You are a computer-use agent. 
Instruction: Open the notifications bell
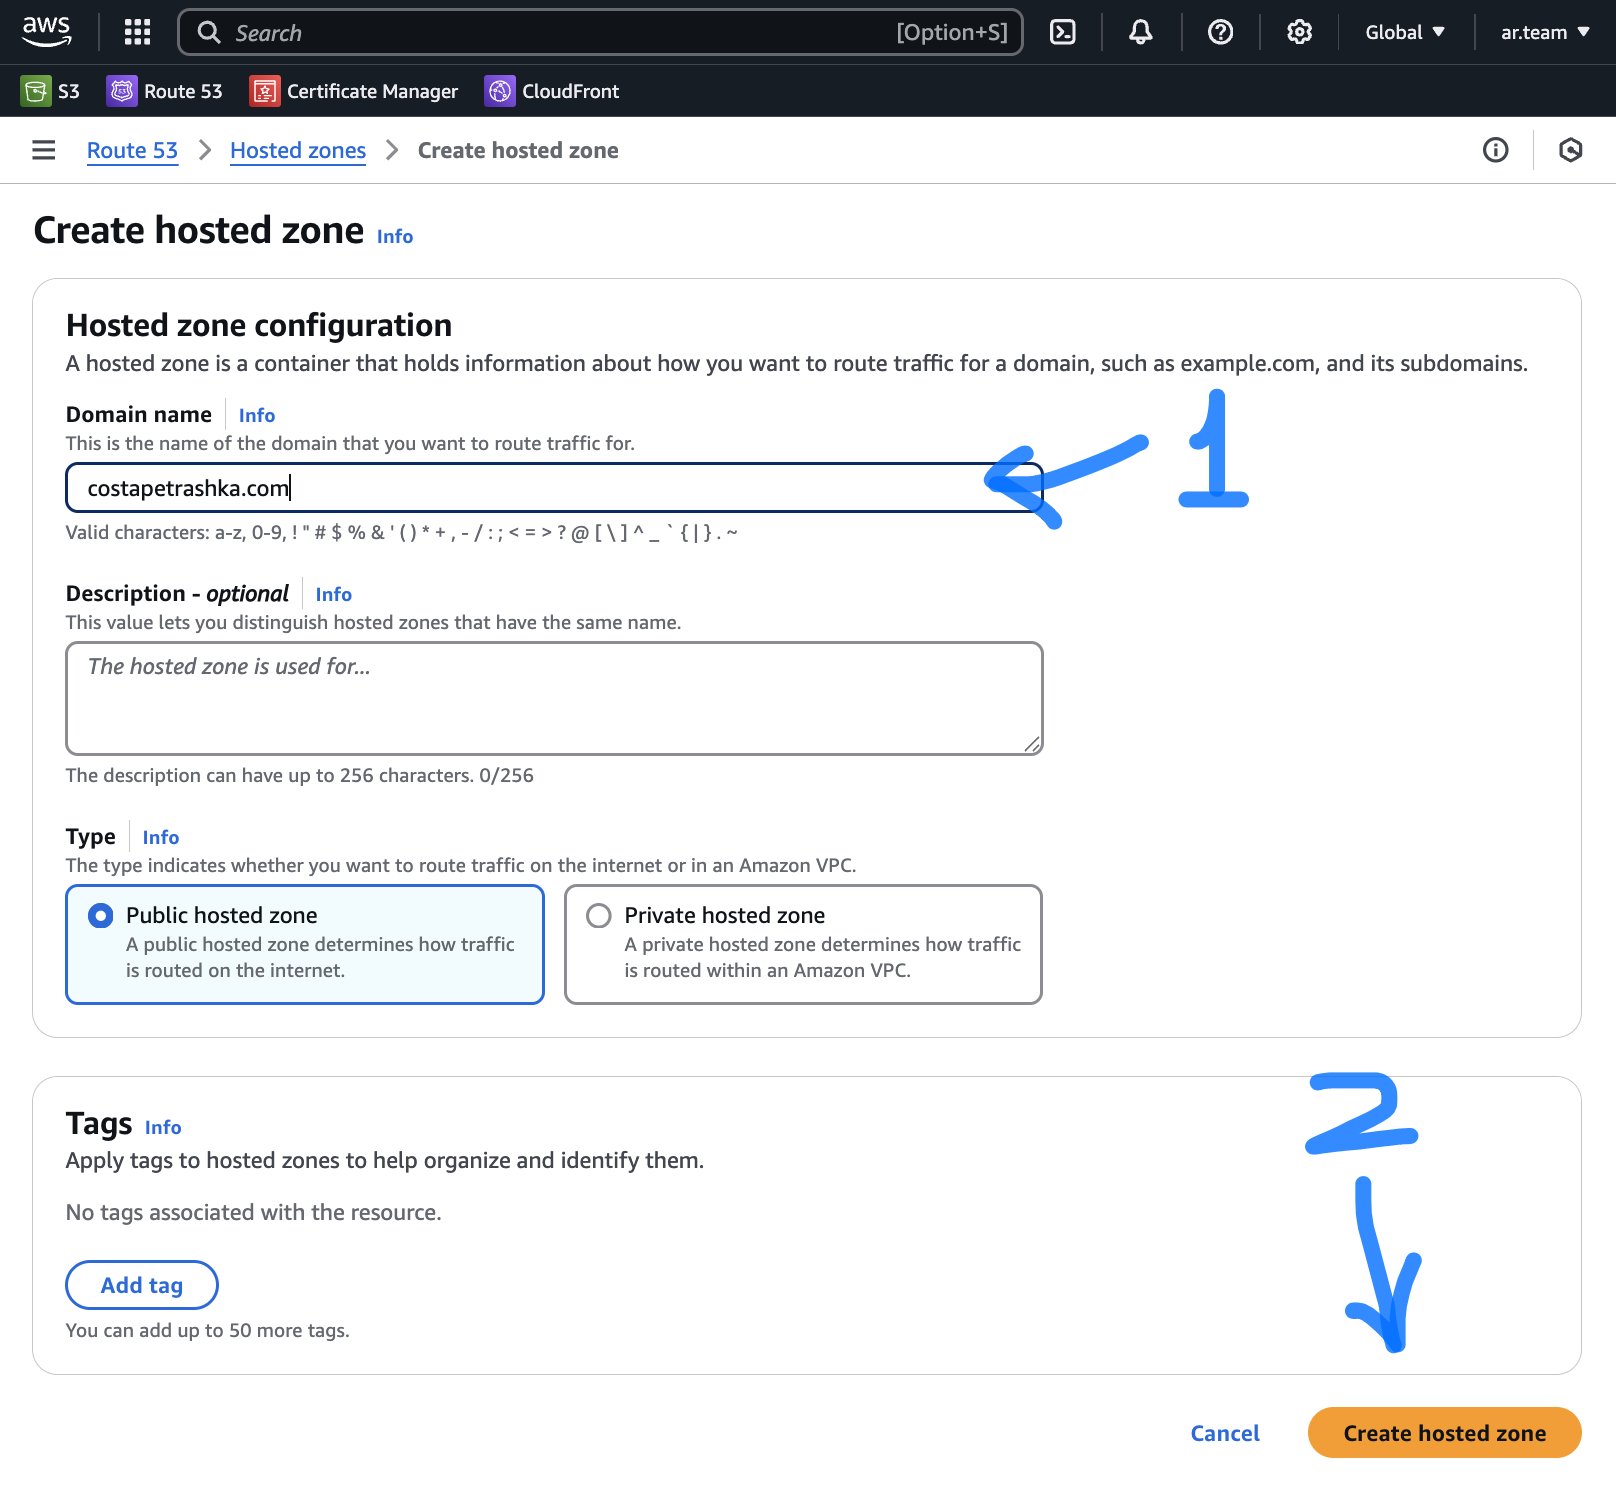point(1140,32)
